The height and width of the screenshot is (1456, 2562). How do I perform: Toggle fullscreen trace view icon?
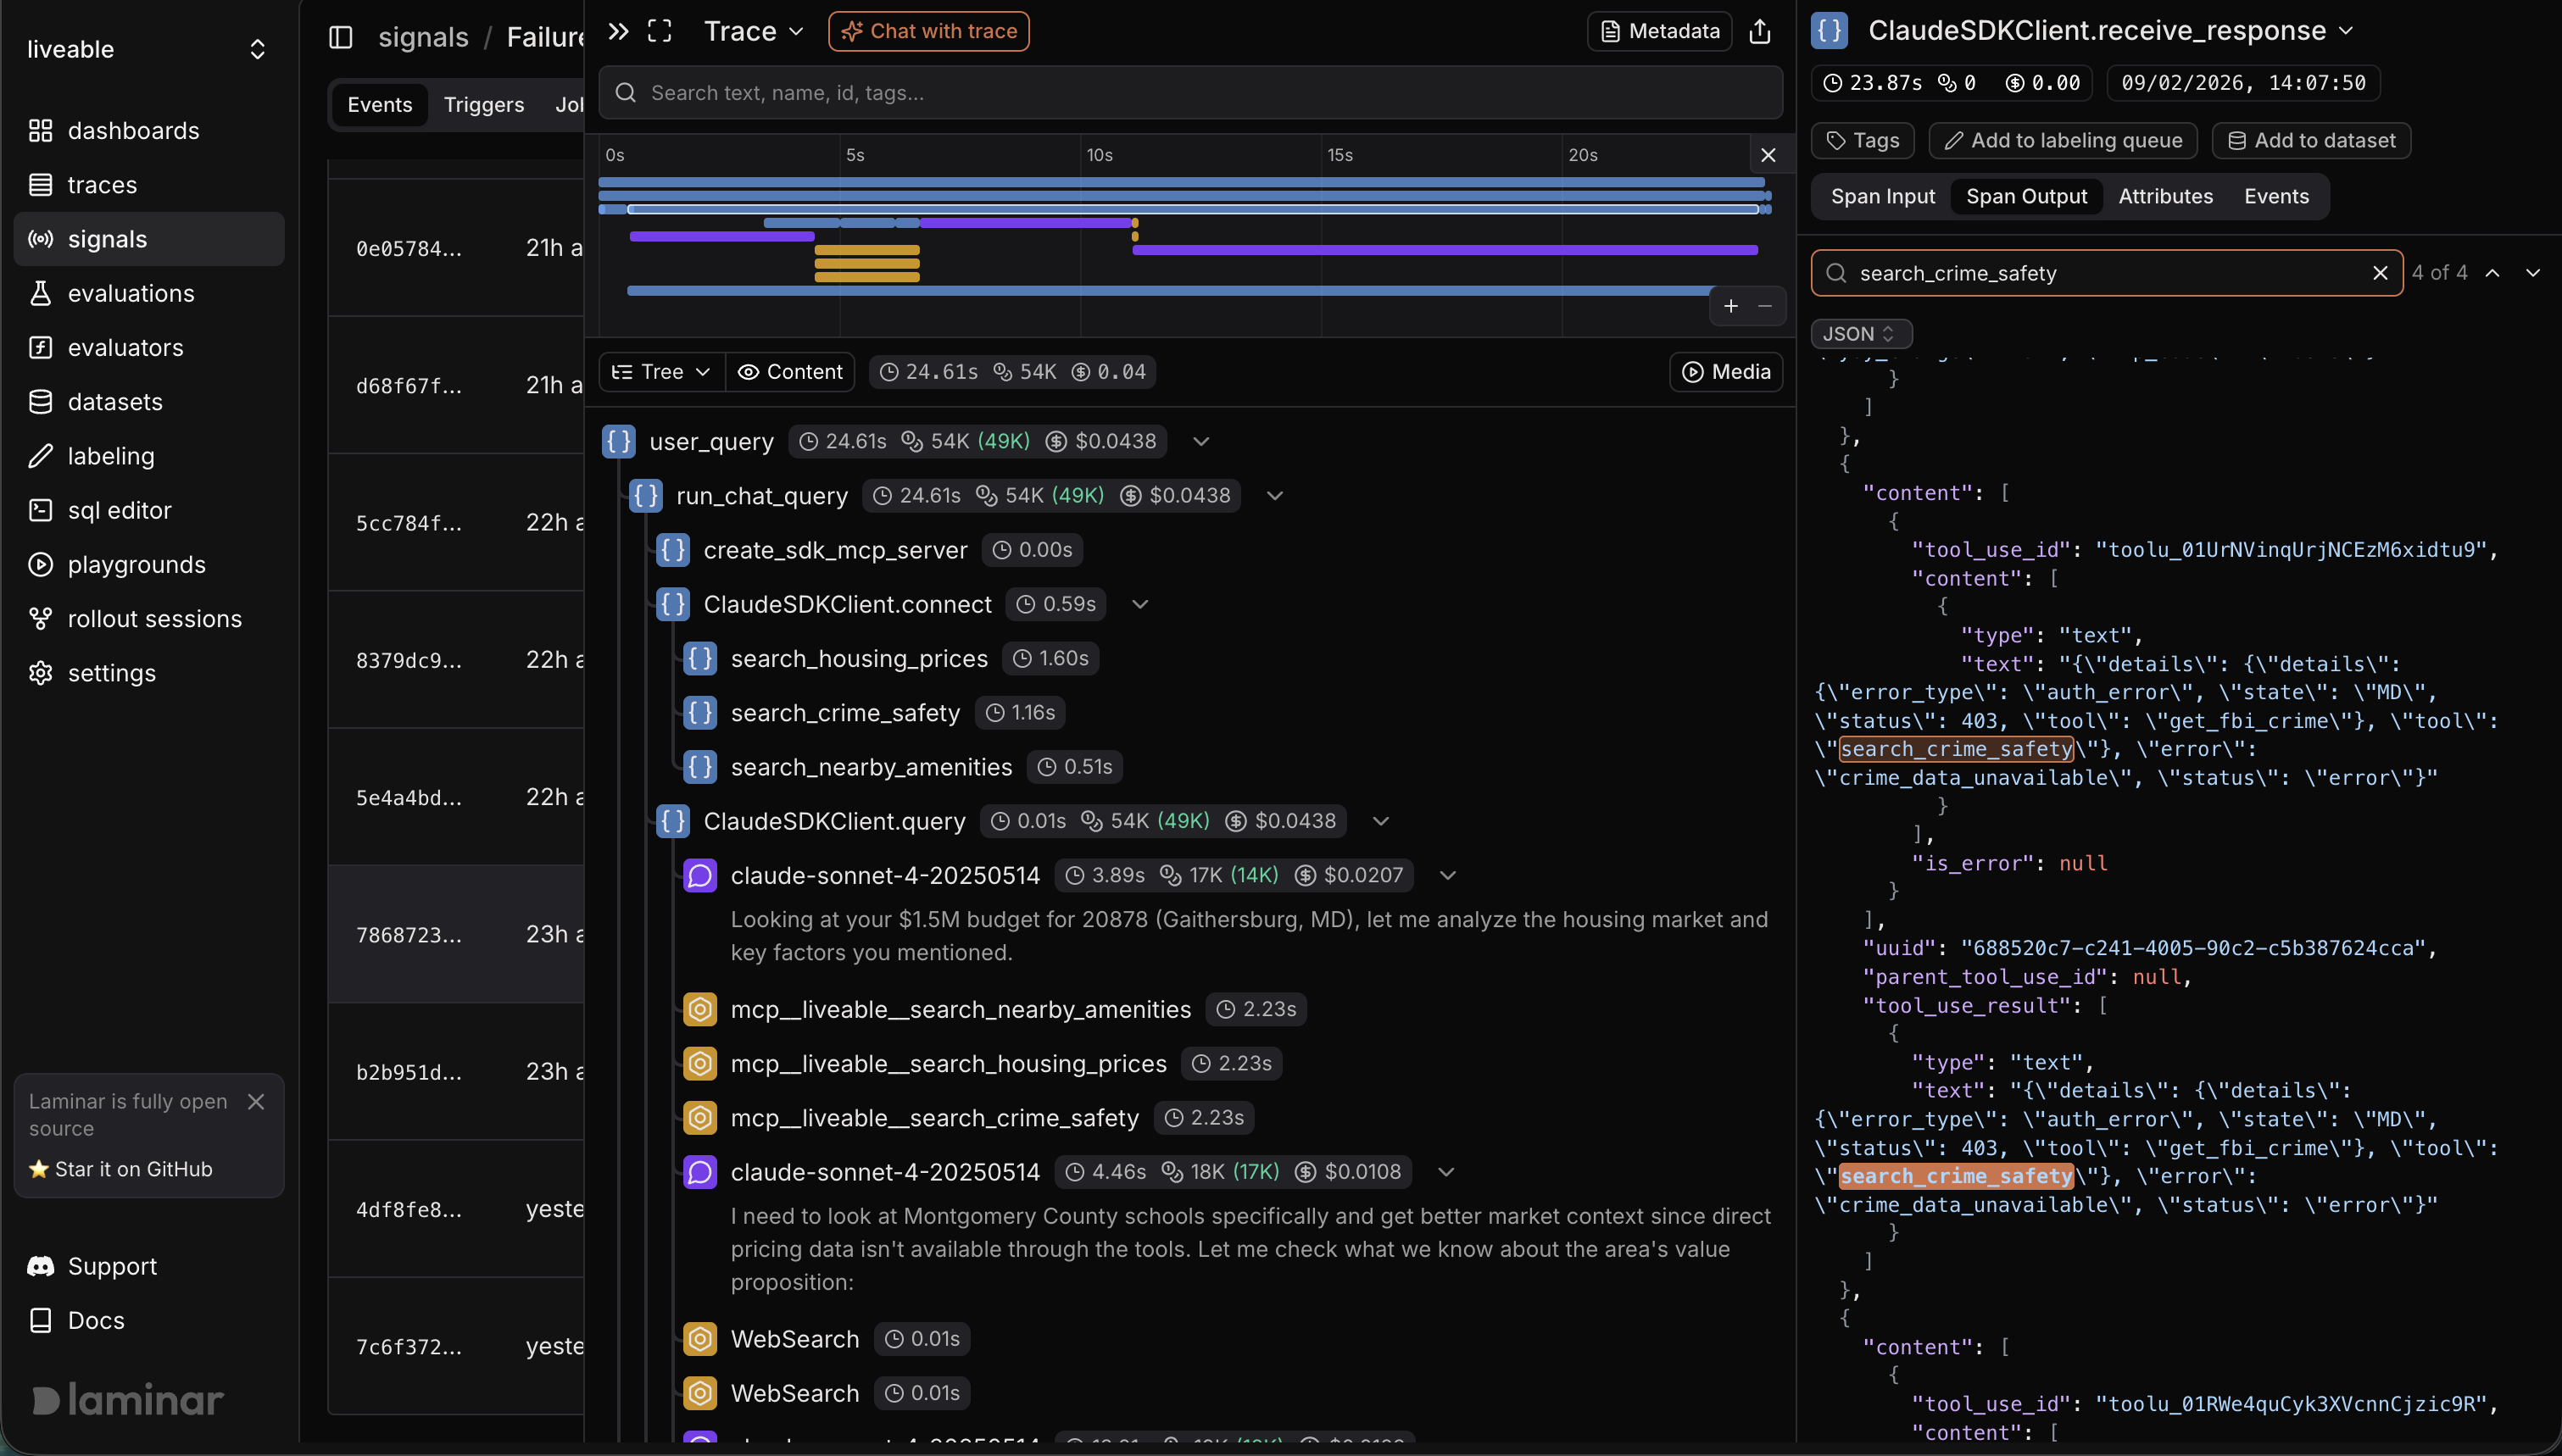point(659,31)
